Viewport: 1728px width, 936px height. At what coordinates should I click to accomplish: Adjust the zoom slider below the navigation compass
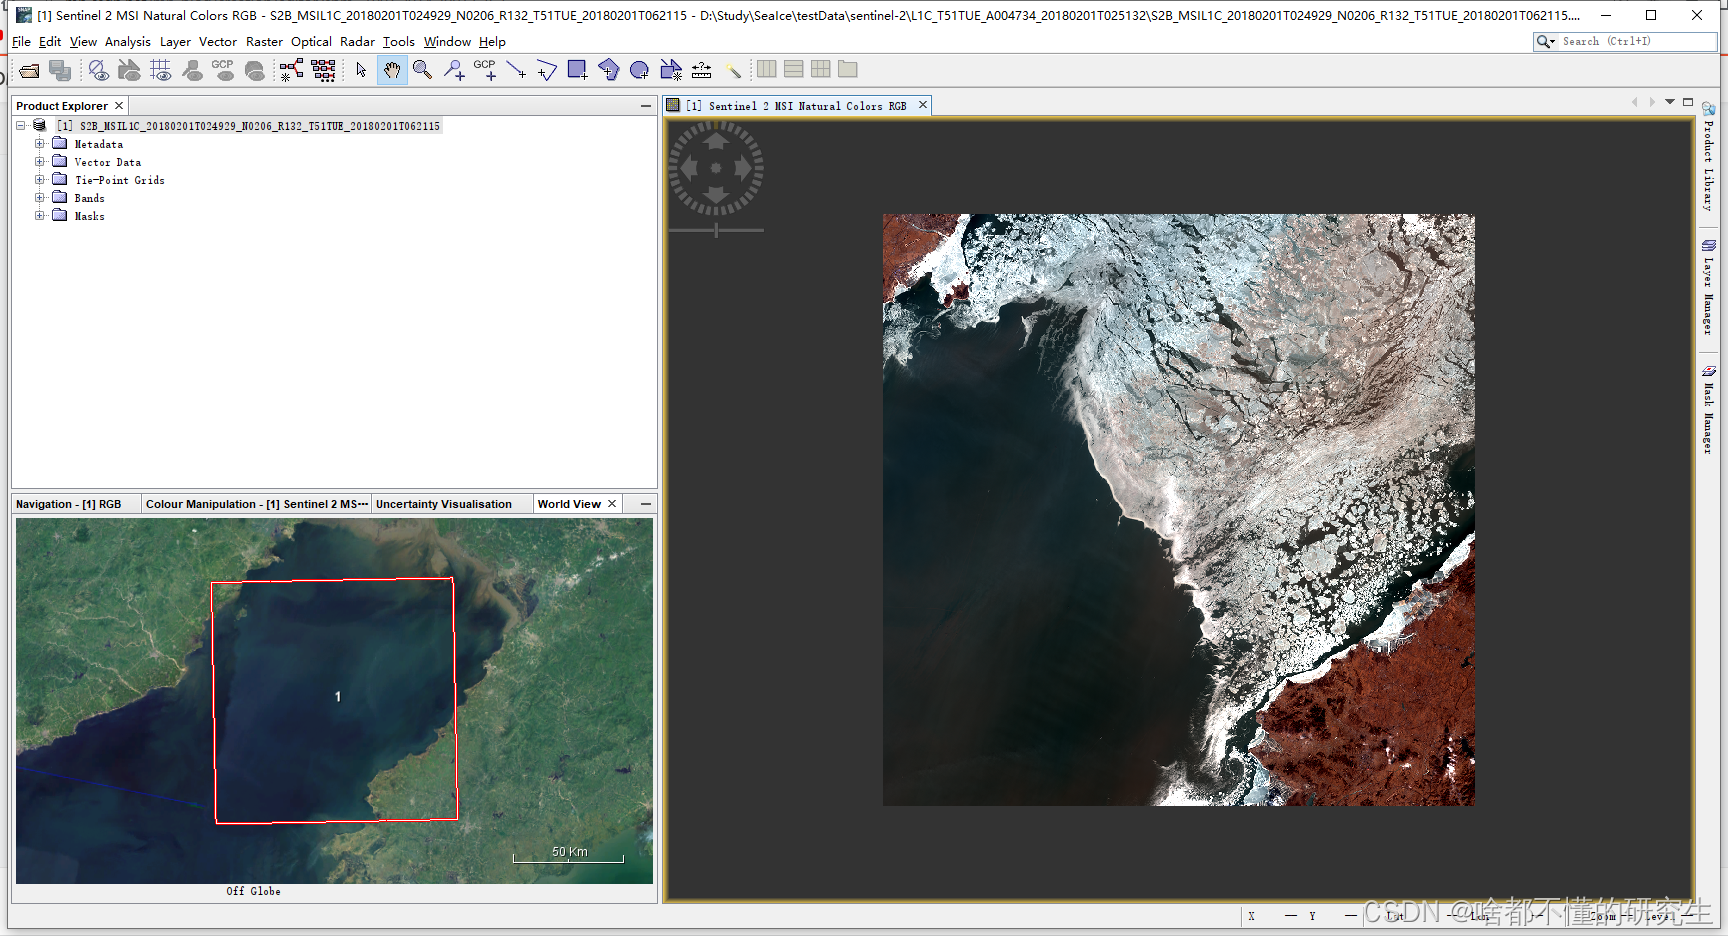point(716,228)
